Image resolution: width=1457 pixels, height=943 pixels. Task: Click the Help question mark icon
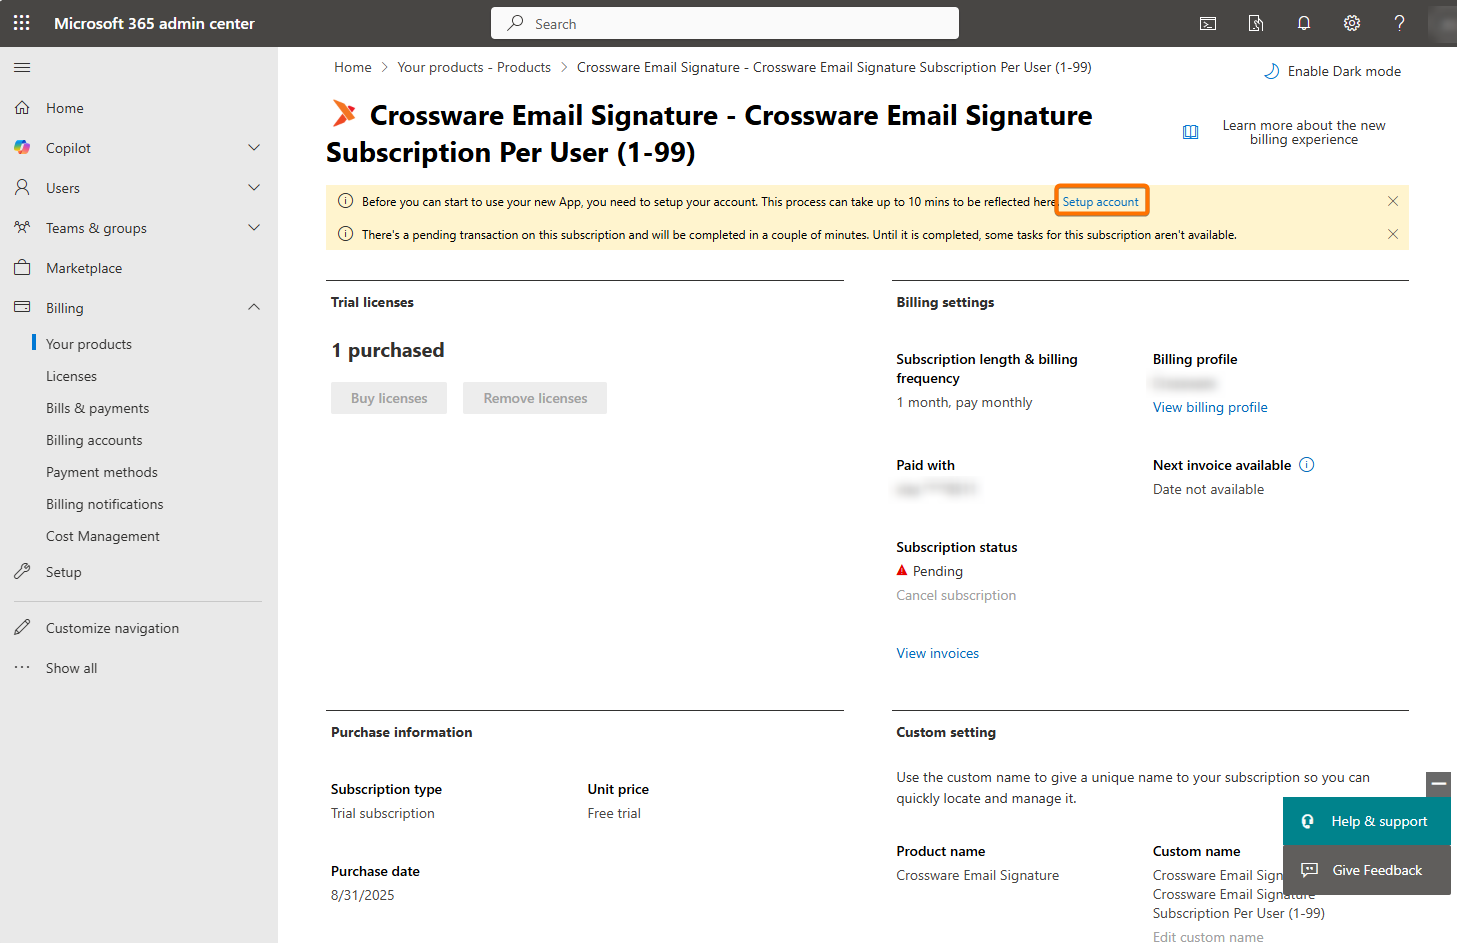tap(1399, 23)
